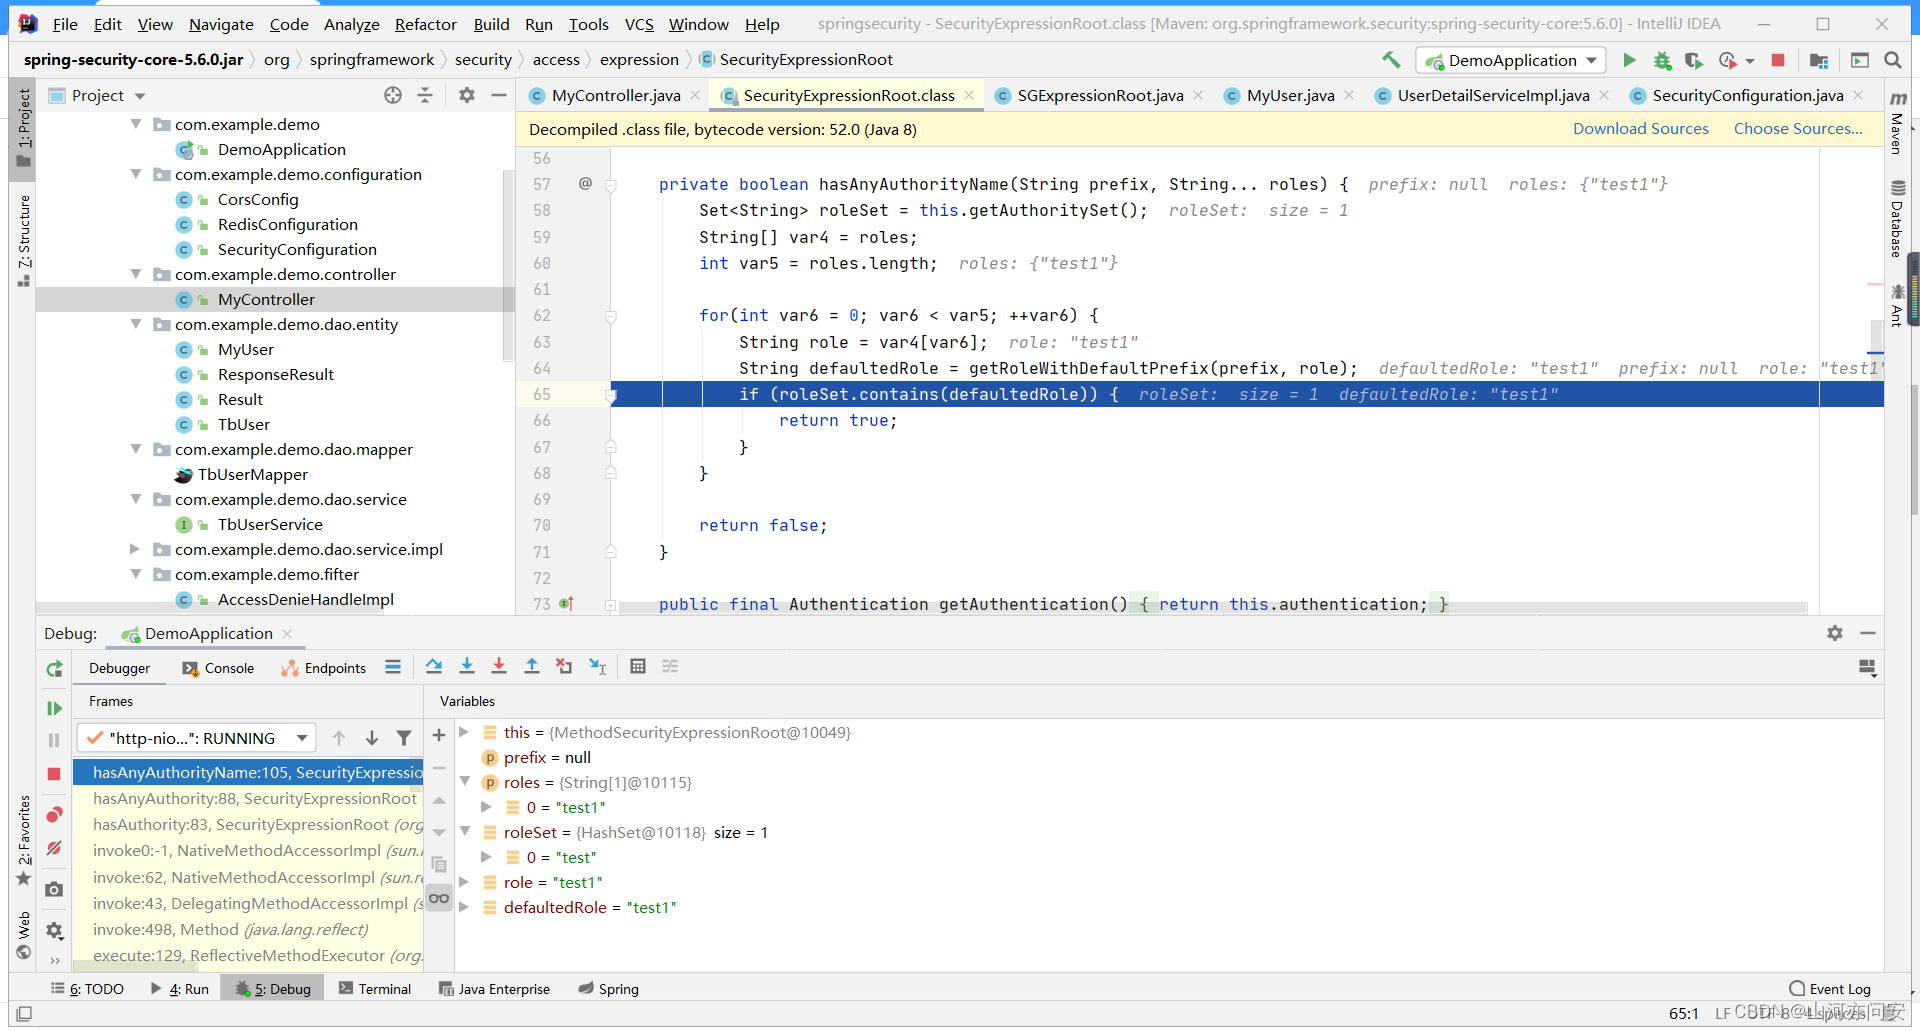
Task: Stop the running application with red square
Action: [1777, 60]
